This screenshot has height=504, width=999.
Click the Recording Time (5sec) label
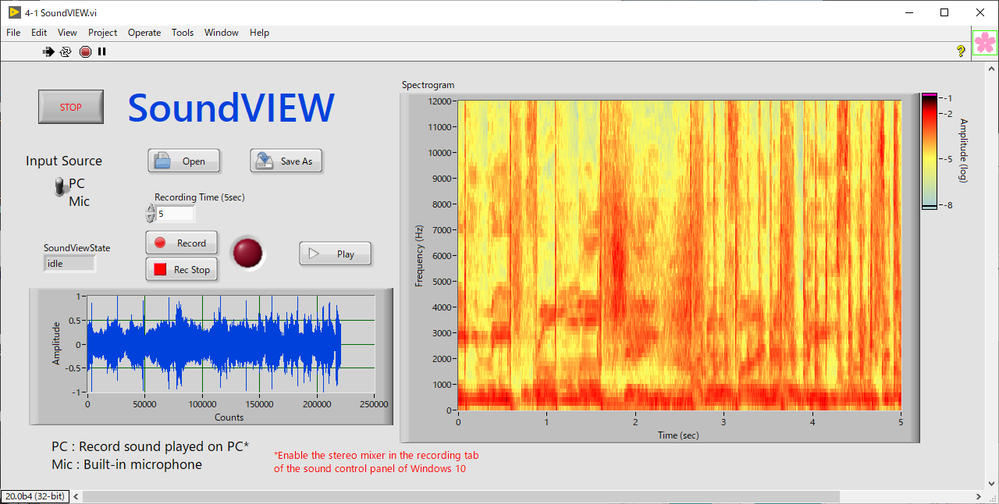coord(199,198)
